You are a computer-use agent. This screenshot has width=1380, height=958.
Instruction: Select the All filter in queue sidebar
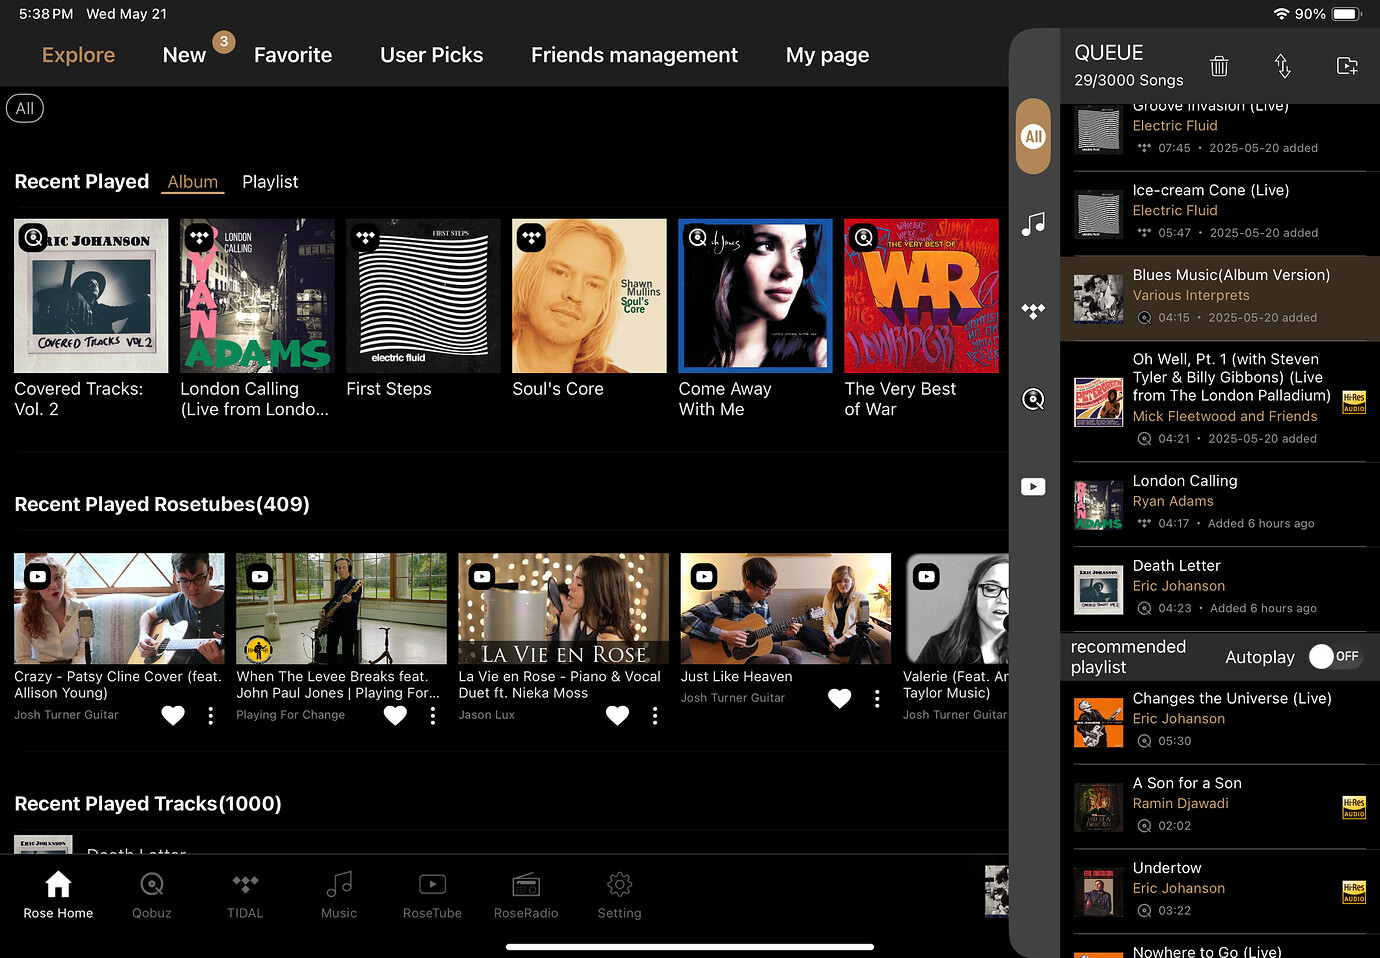(x=1033, y=137)
